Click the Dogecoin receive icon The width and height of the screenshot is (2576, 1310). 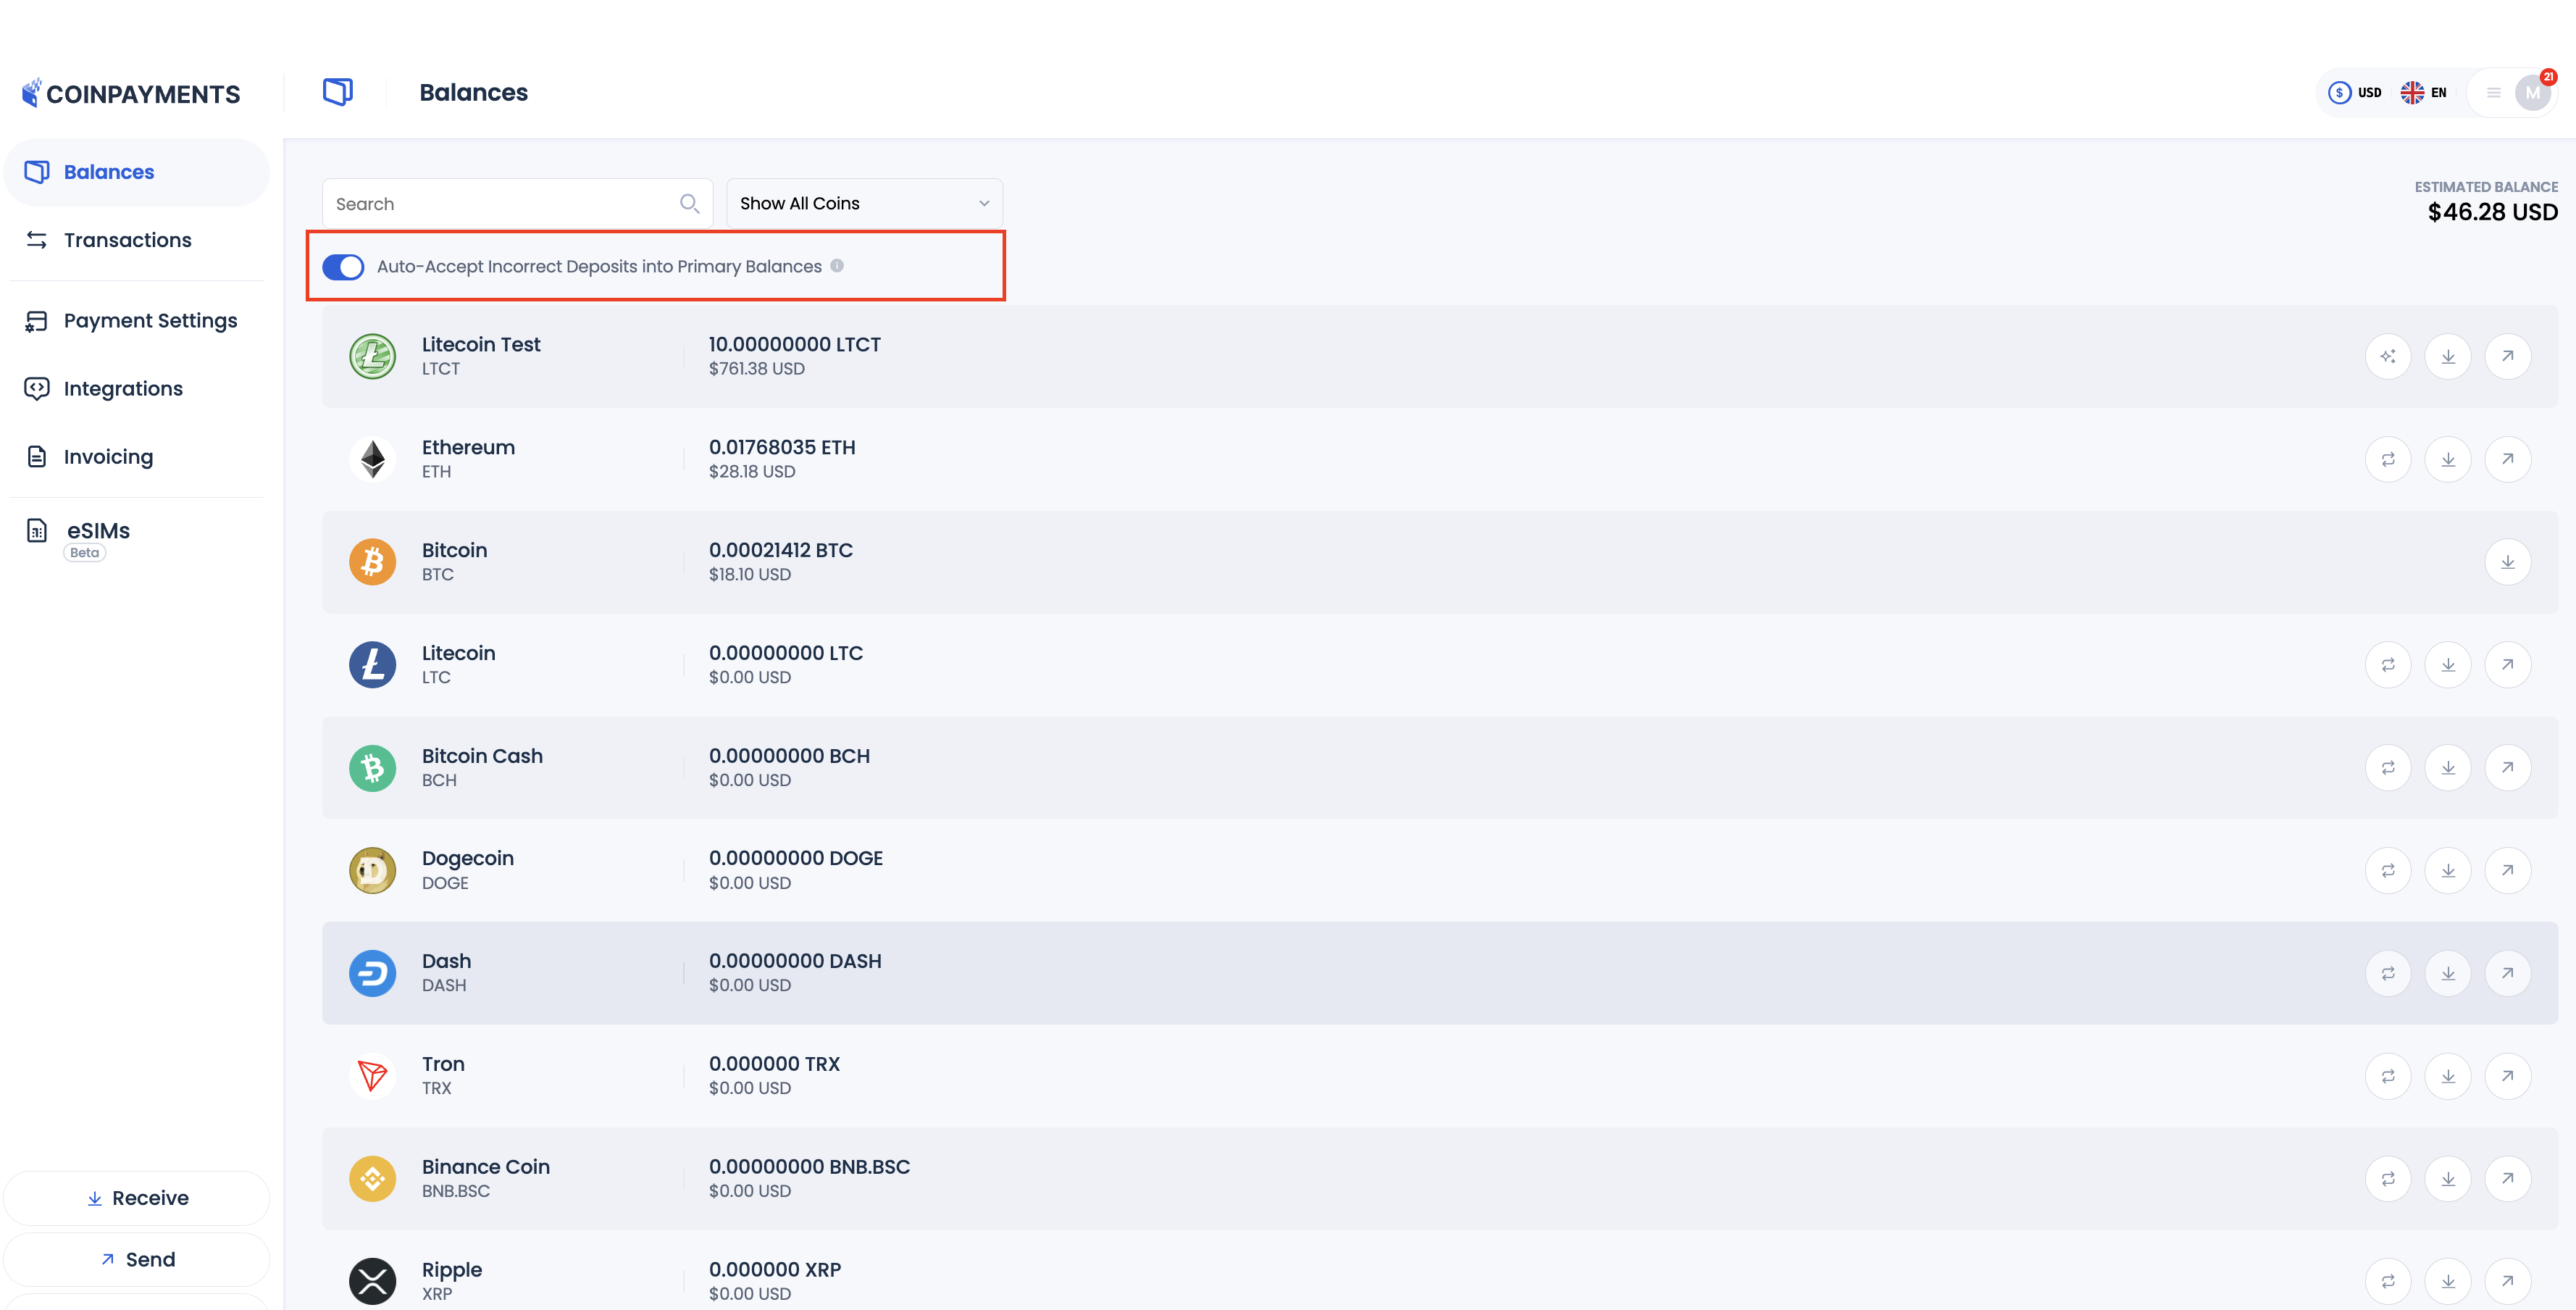coord(2447,871)
